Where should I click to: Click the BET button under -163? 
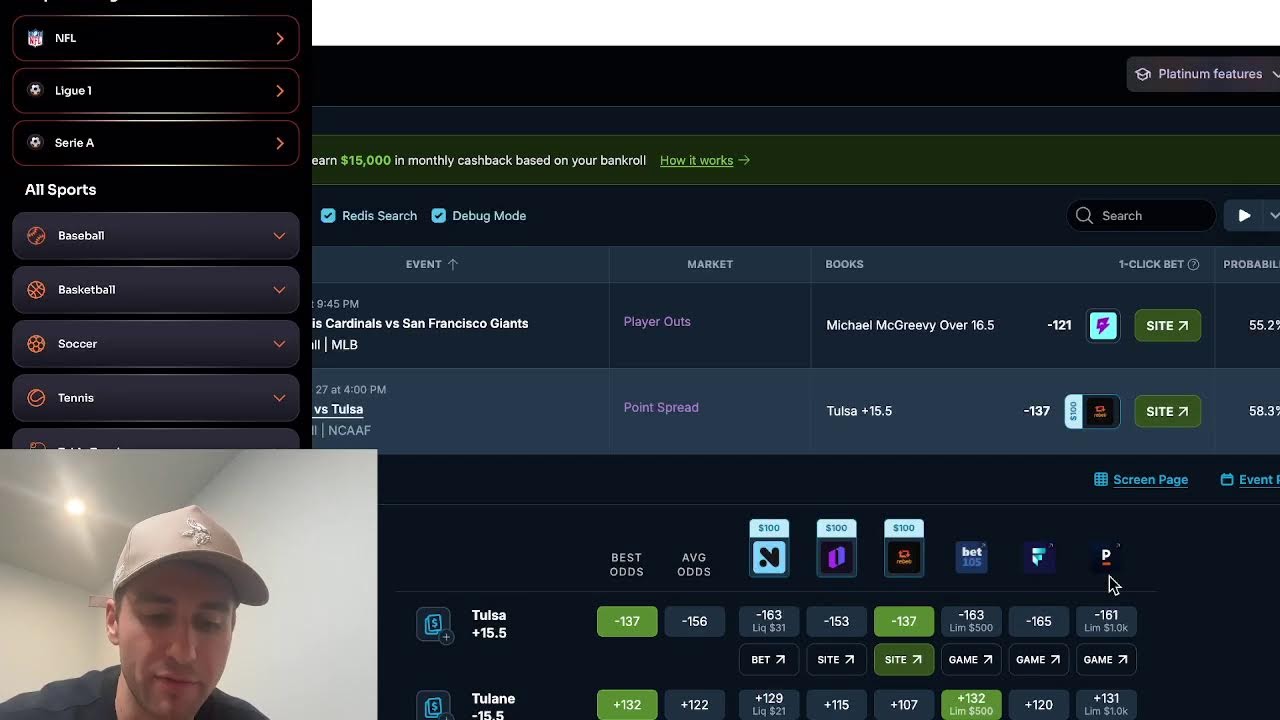(x=769, y=660)
